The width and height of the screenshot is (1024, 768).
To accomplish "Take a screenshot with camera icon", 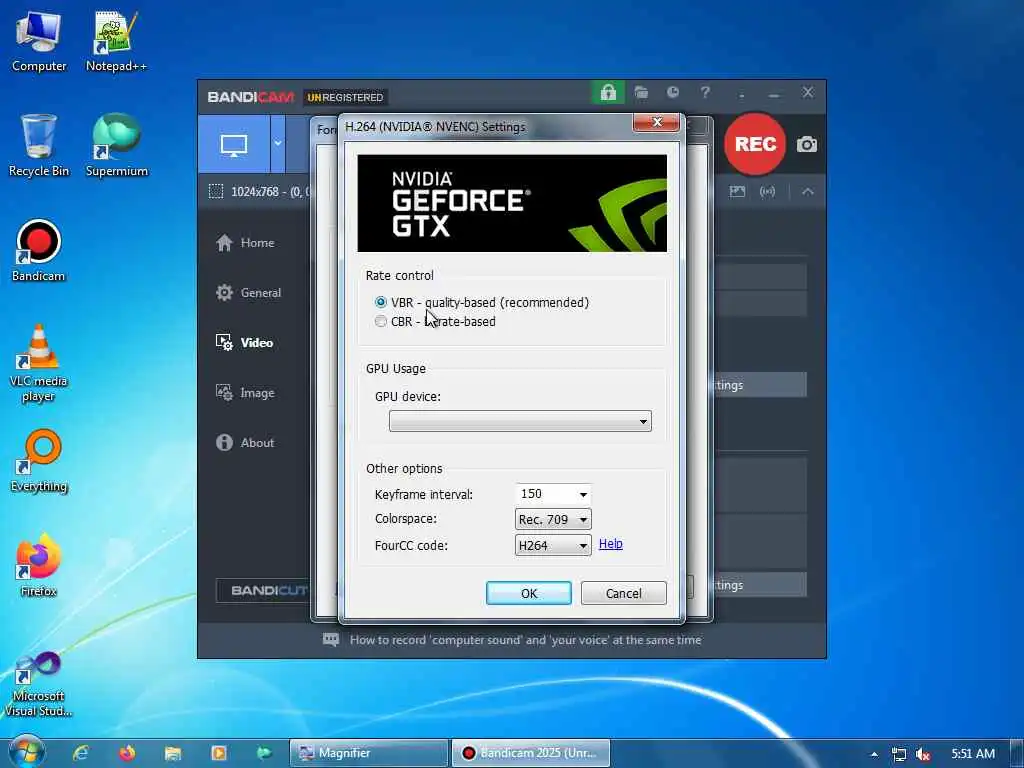I will 807,144.
